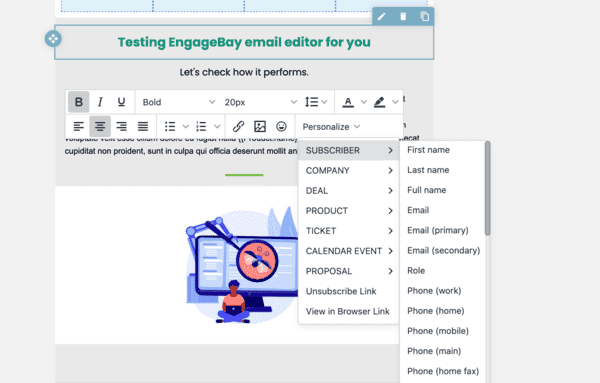
Task: Choose the plain Email field
Action: point(442,210)
